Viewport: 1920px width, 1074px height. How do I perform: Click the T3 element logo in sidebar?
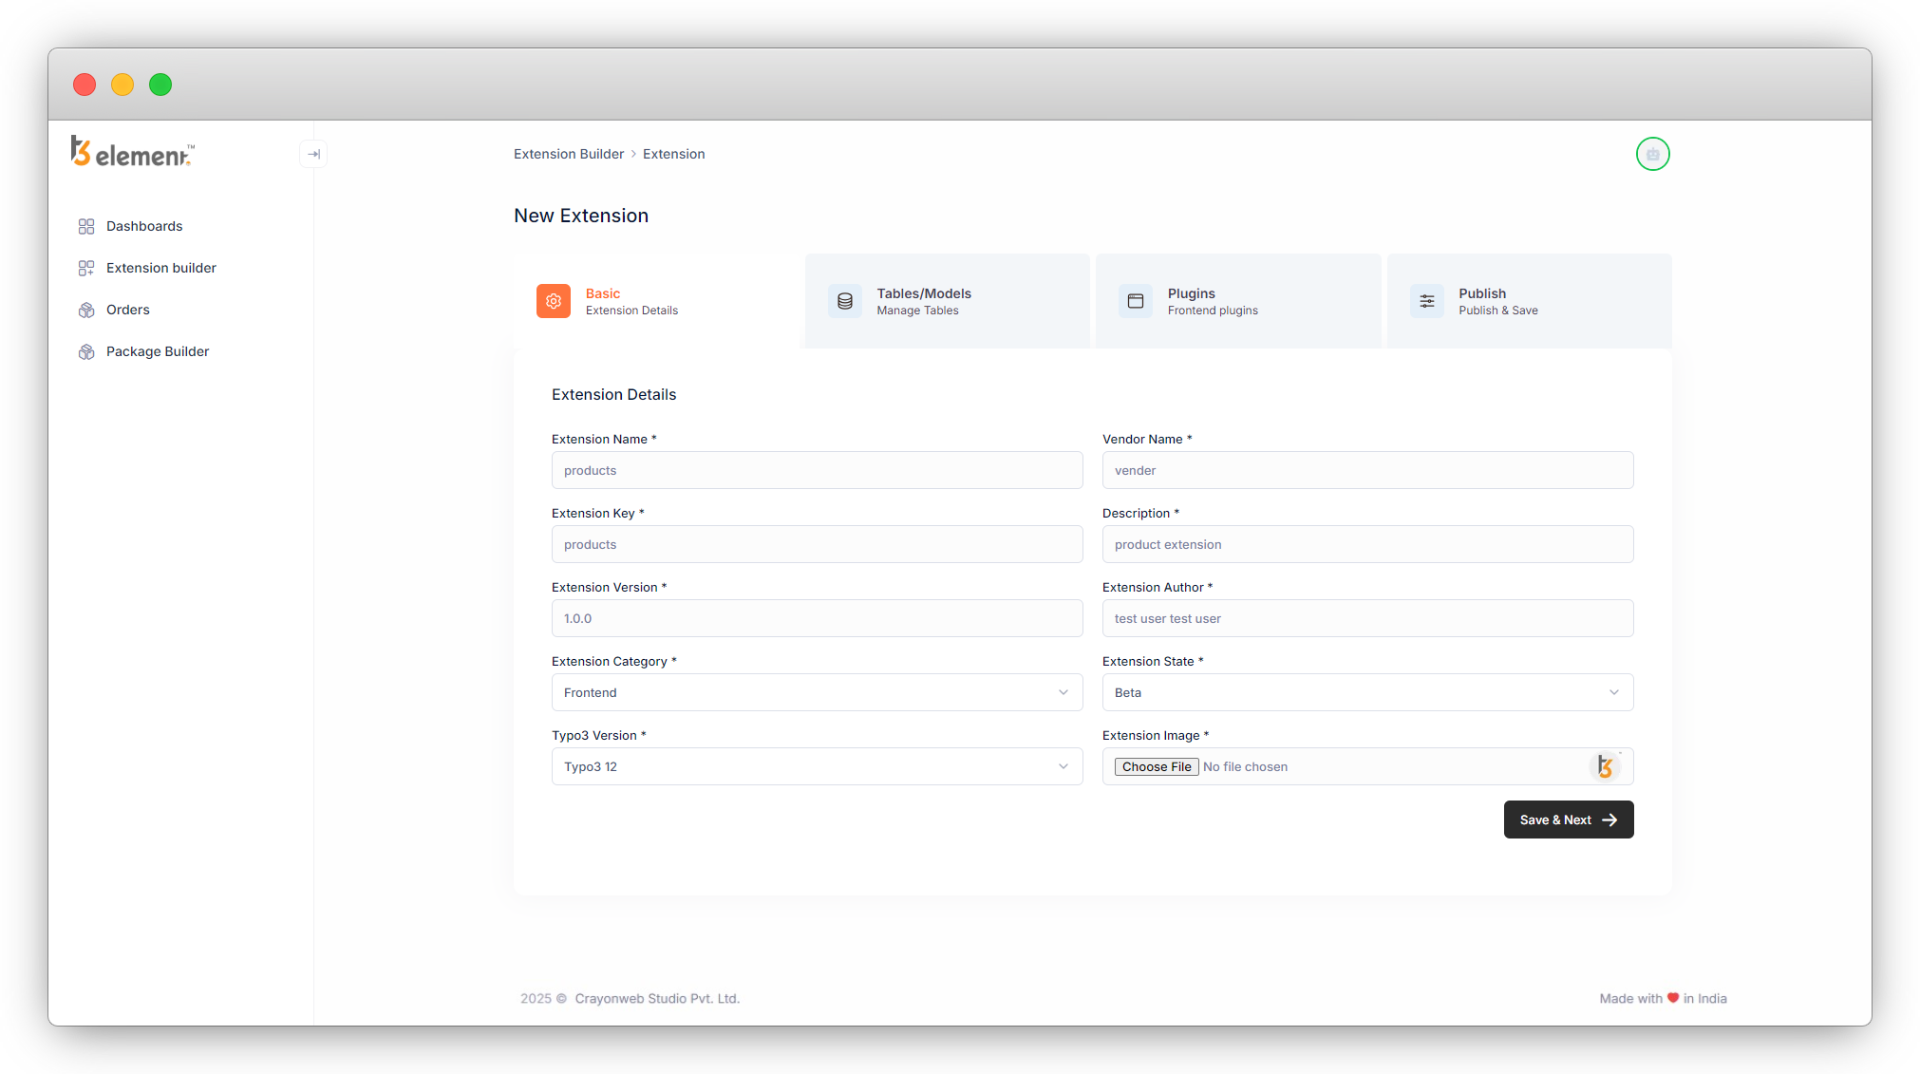click(x=132, y=152)
